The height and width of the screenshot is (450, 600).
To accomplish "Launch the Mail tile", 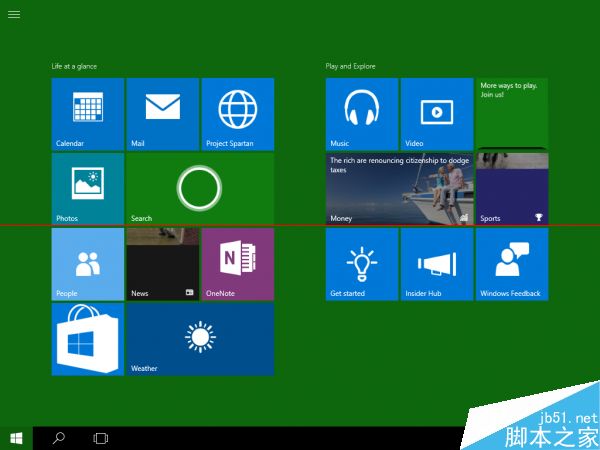I will pos(163,114).
